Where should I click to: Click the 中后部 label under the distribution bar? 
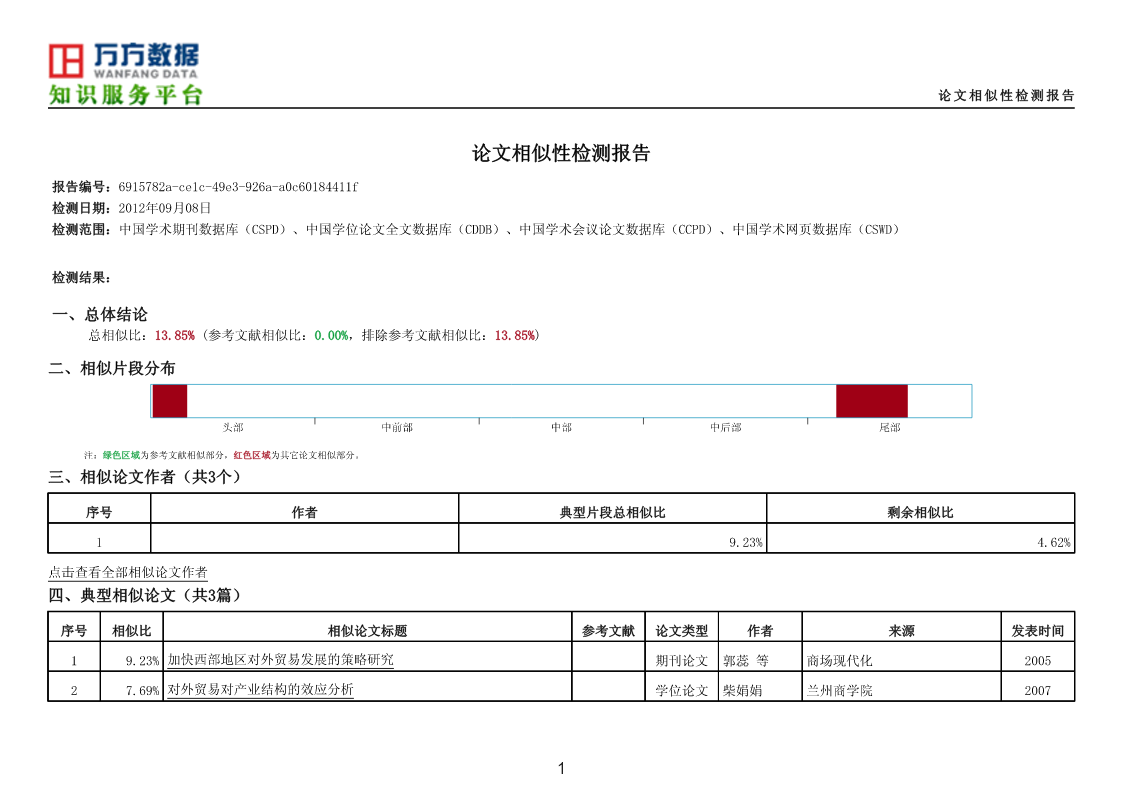pos(726,427)
